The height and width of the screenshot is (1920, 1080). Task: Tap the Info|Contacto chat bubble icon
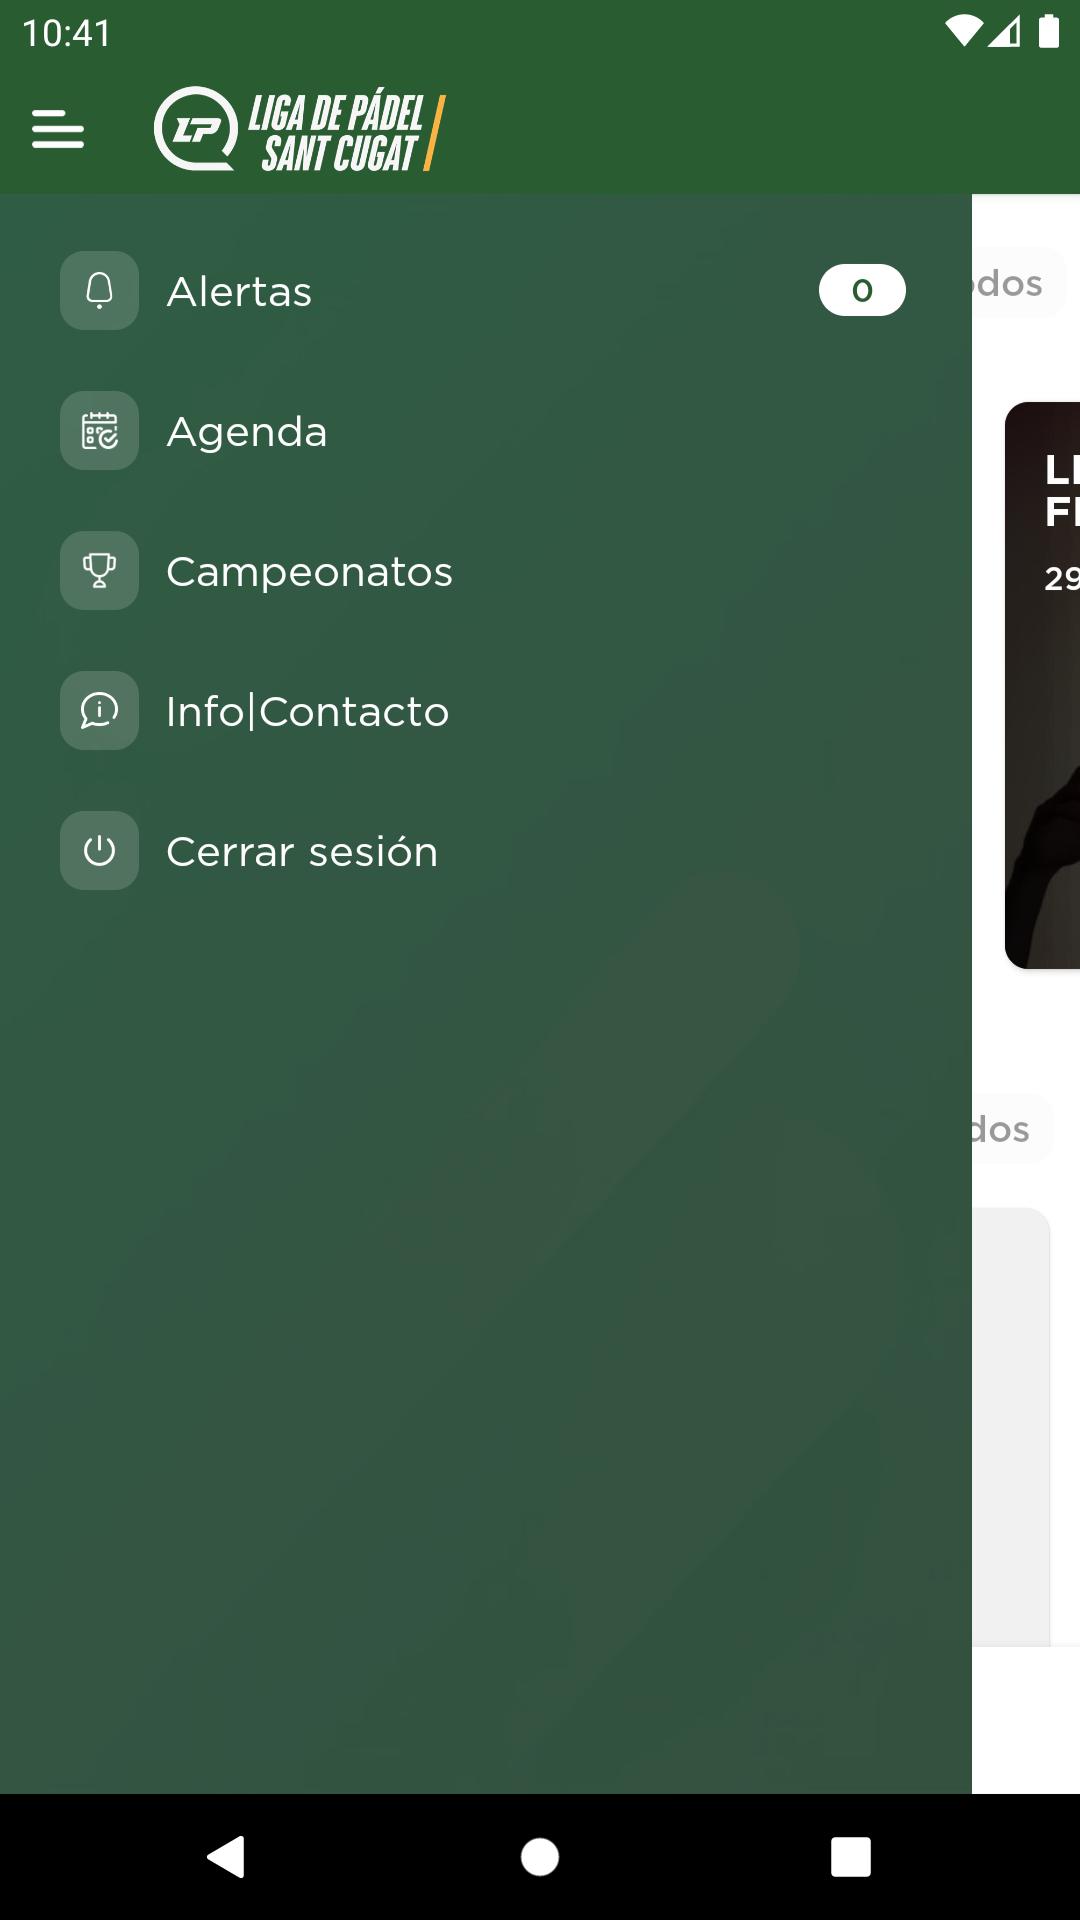99,711
